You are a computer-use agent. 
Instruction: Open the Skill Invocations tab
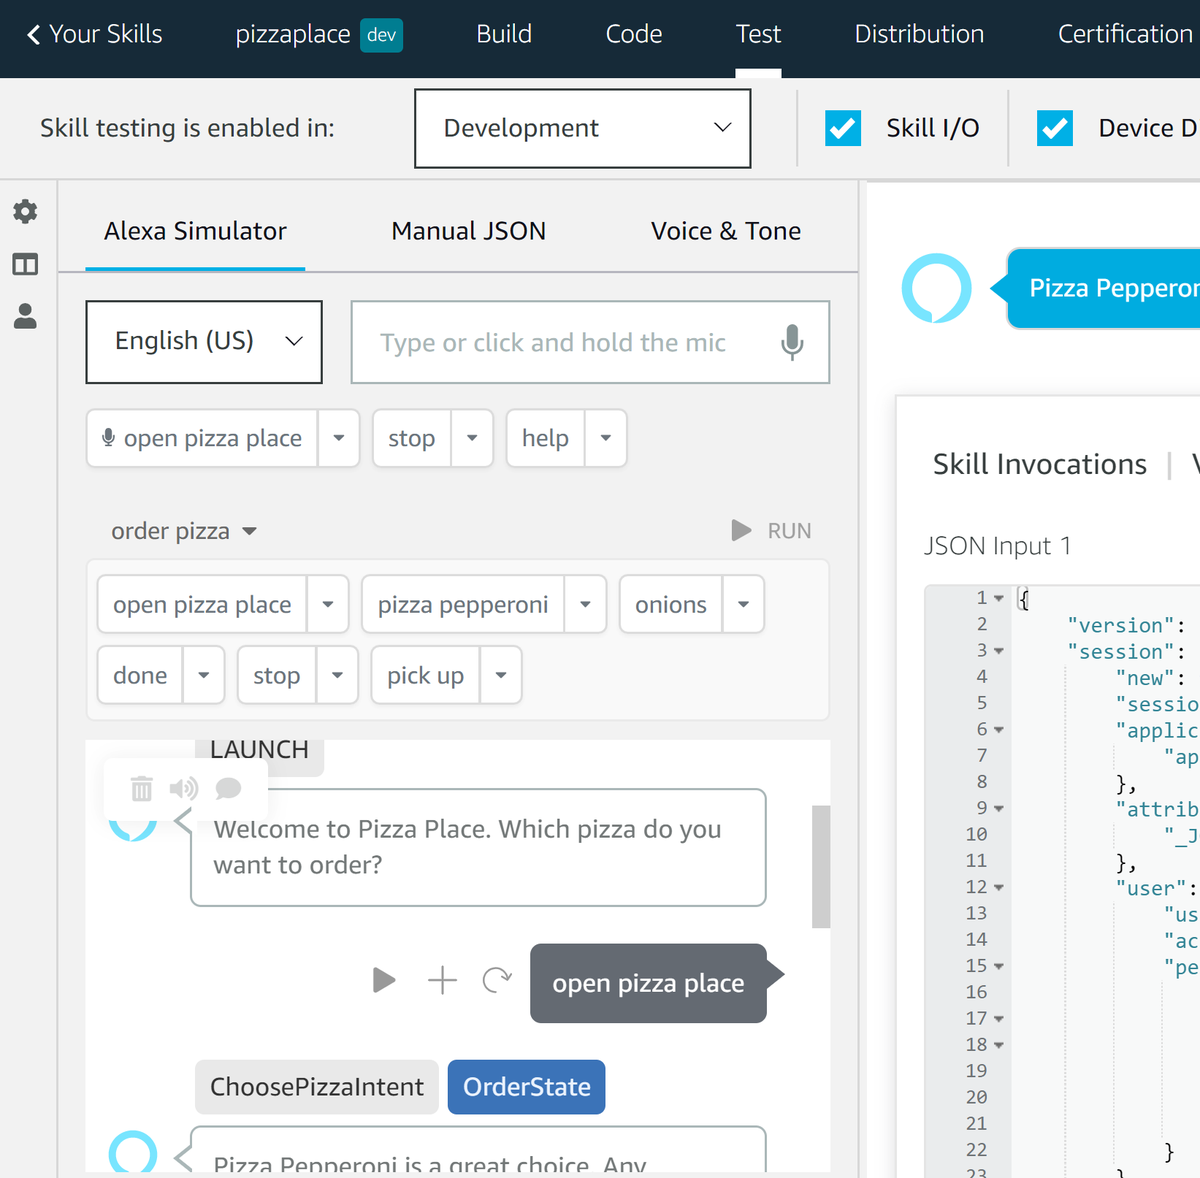pos(1040,464)
